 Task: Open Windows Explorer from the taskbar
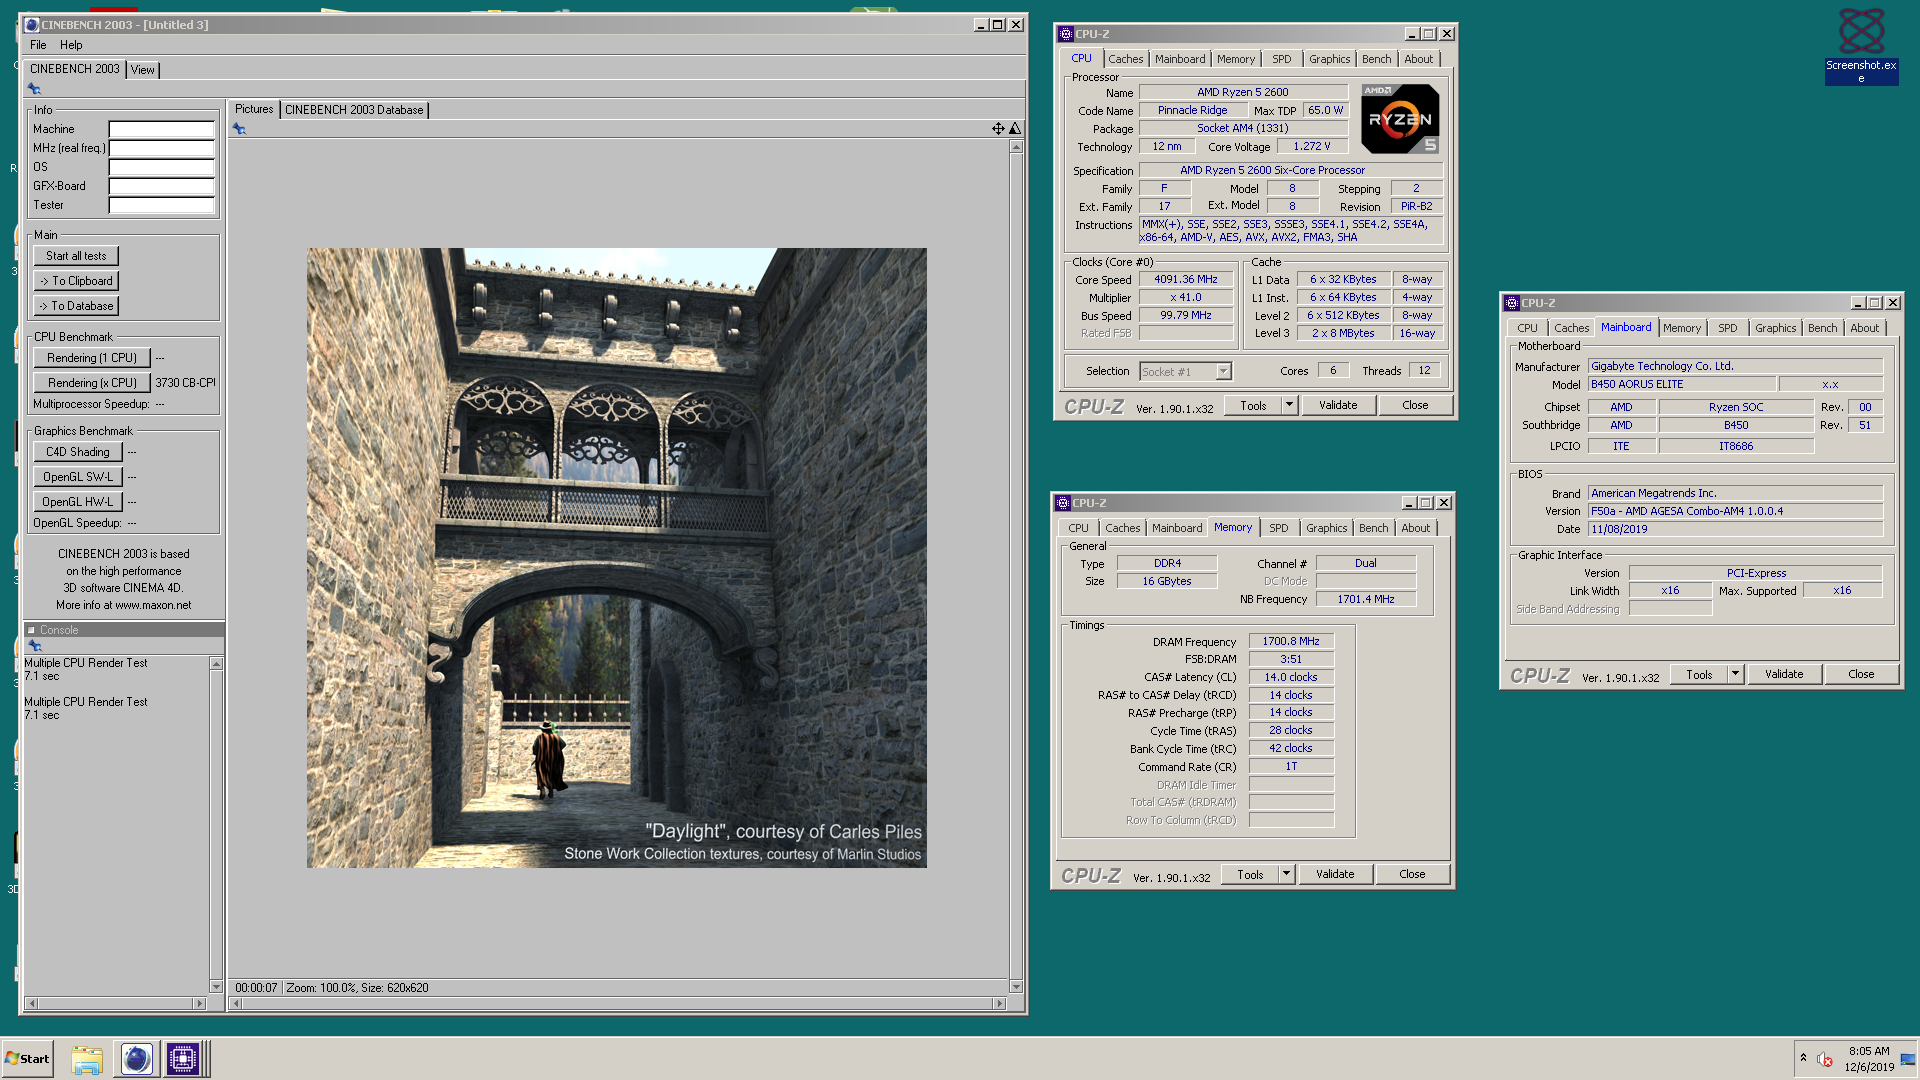tap(87, 1059)
